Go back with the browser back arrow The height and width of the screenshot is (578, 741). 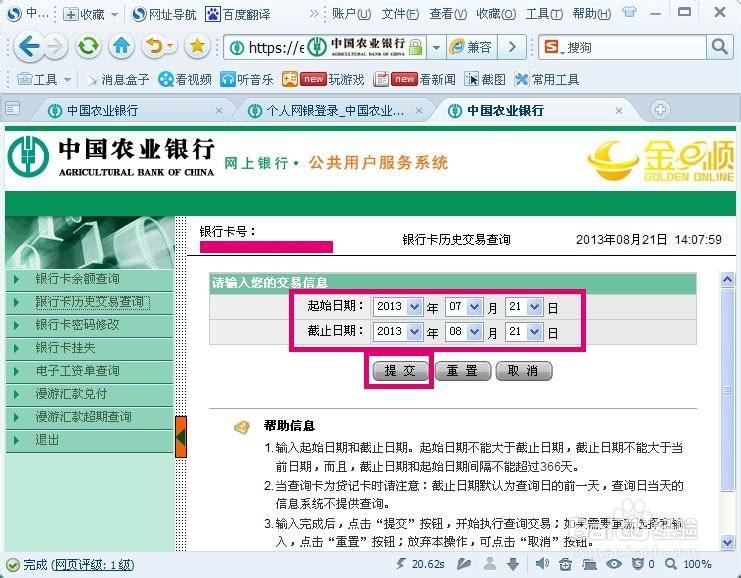(28, 47)
